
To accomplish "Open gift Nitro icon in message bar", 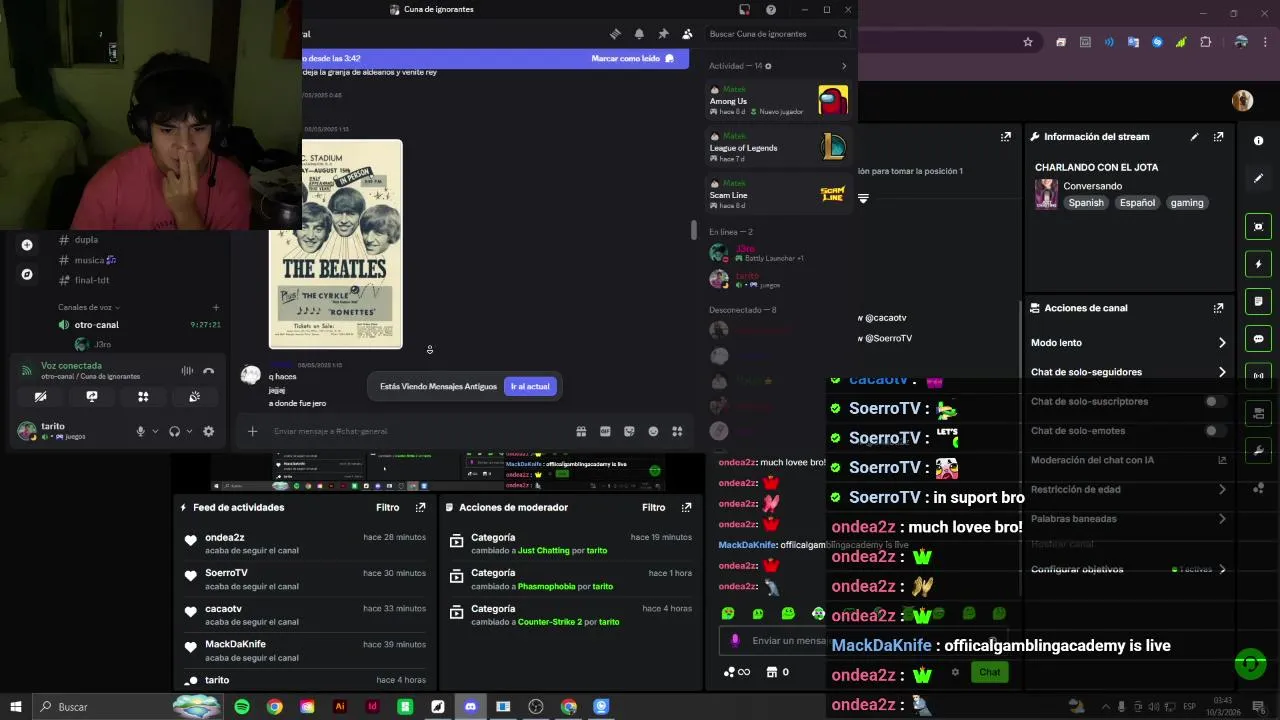I will tap(581, 431).
